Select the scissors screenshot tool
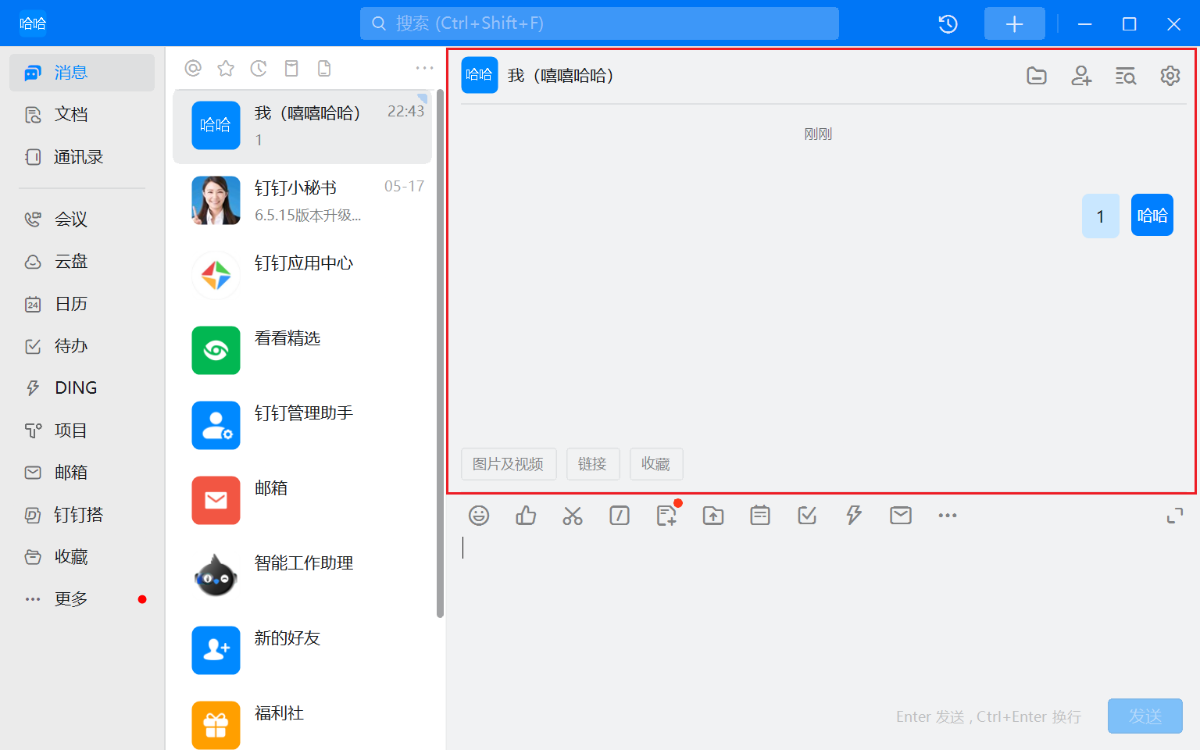Screen dimensions: 1200x750 (572, 515)
